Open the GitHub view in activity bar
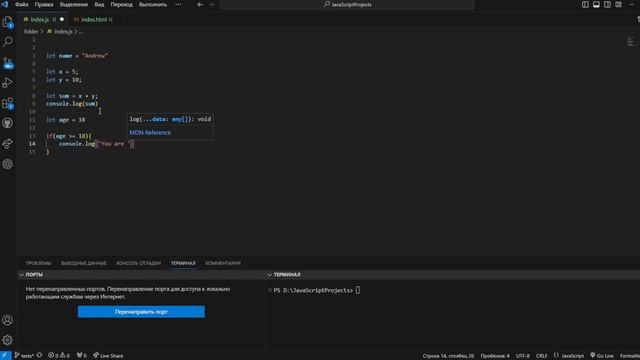This screenshot has height=360, width=640. [8, 123]
